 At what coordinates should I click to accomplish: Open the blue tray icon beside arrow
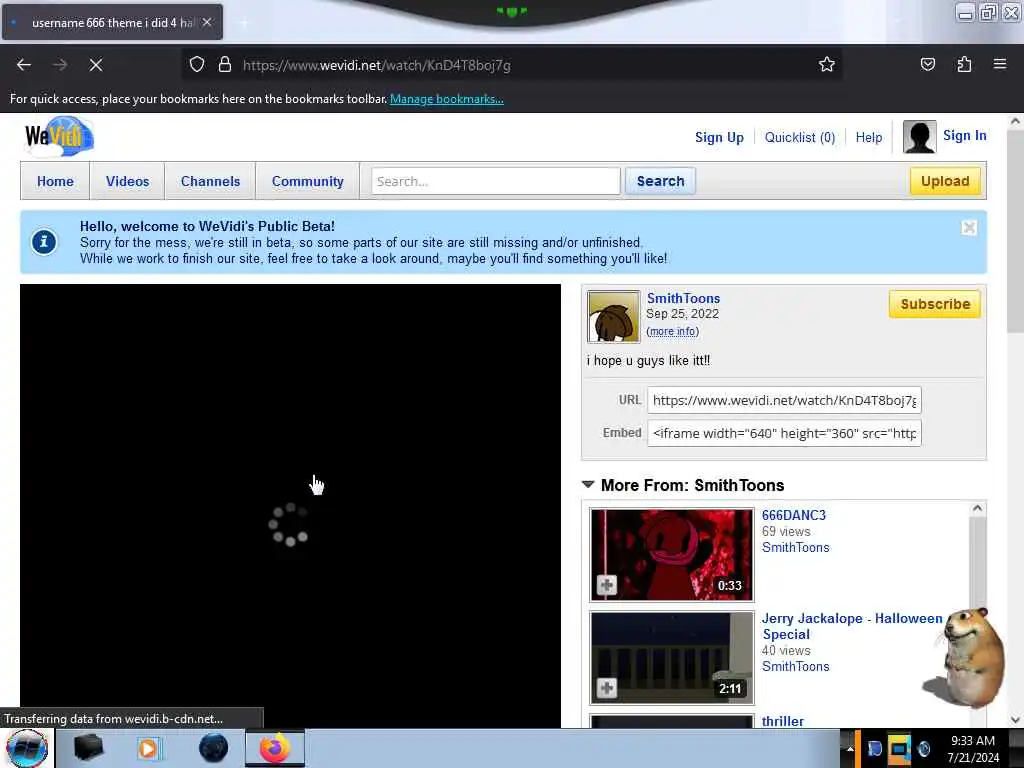coord(874,748)
